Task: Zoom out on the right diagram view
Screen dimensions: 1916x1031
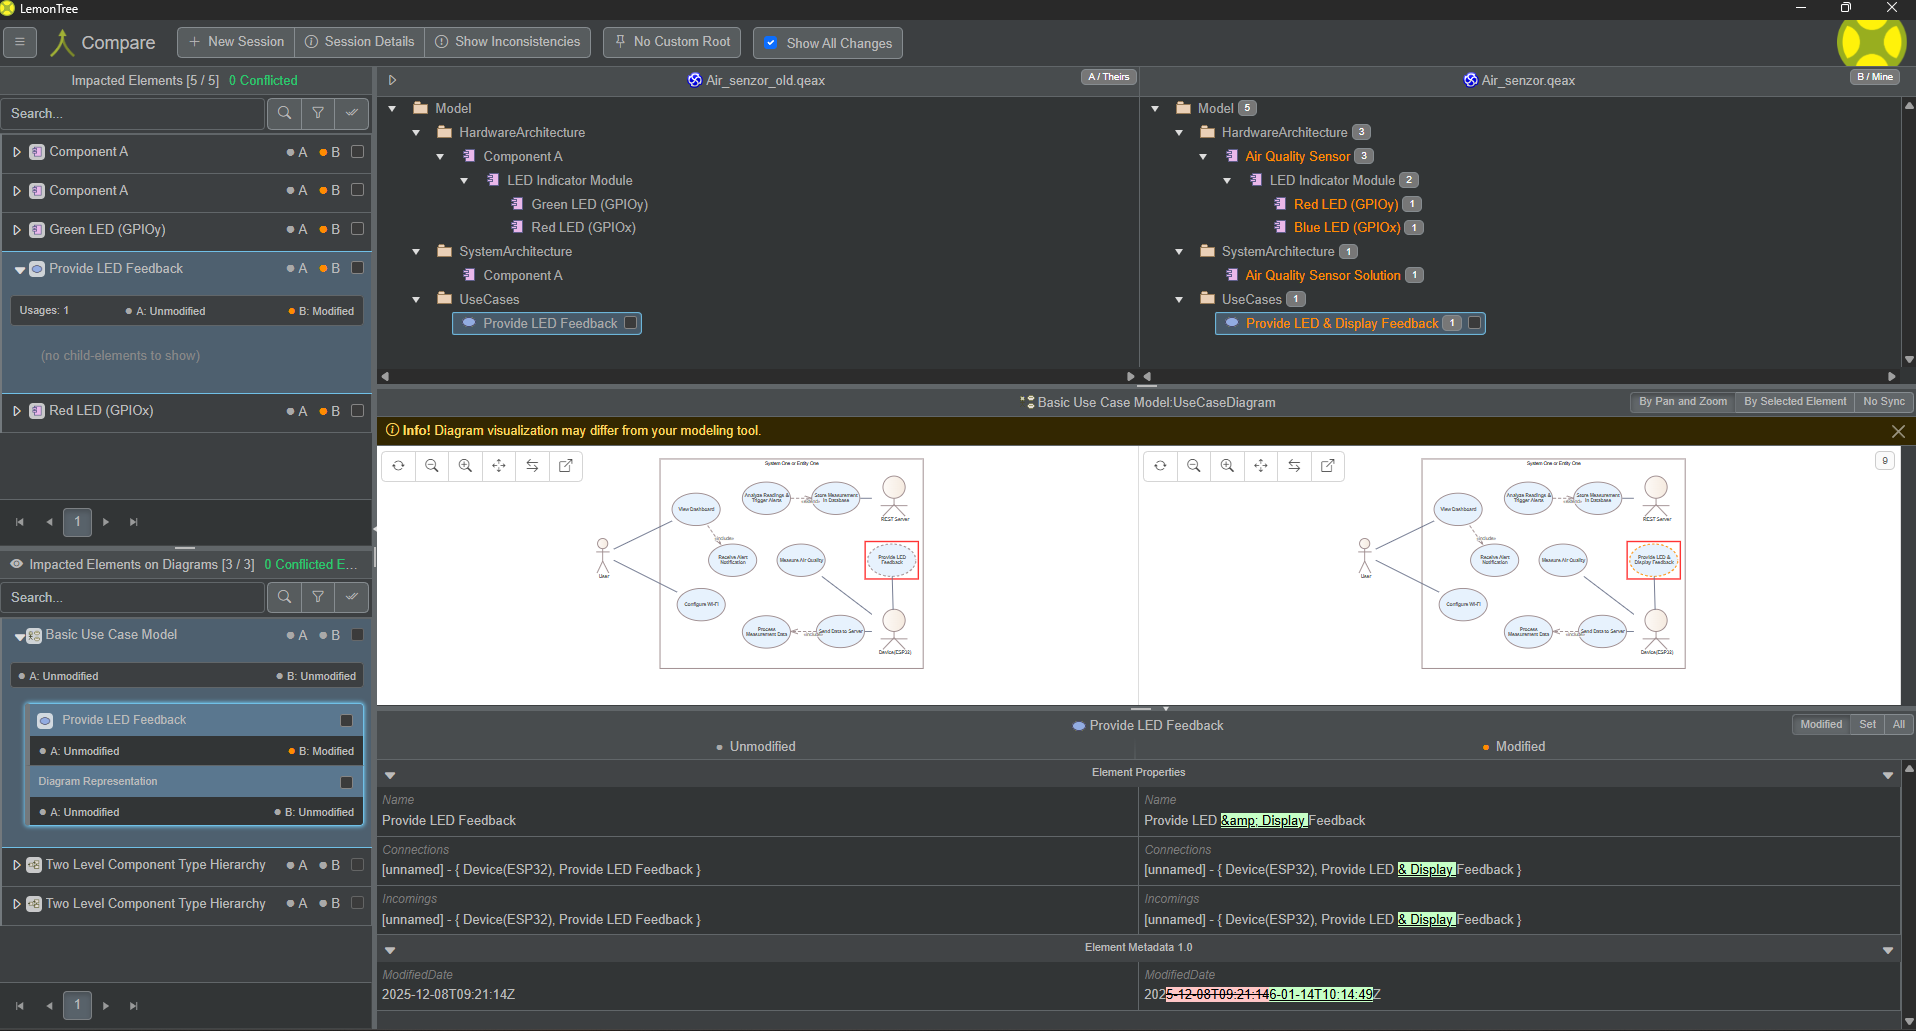Action: pyautogui.click(x=1193, y=466)
